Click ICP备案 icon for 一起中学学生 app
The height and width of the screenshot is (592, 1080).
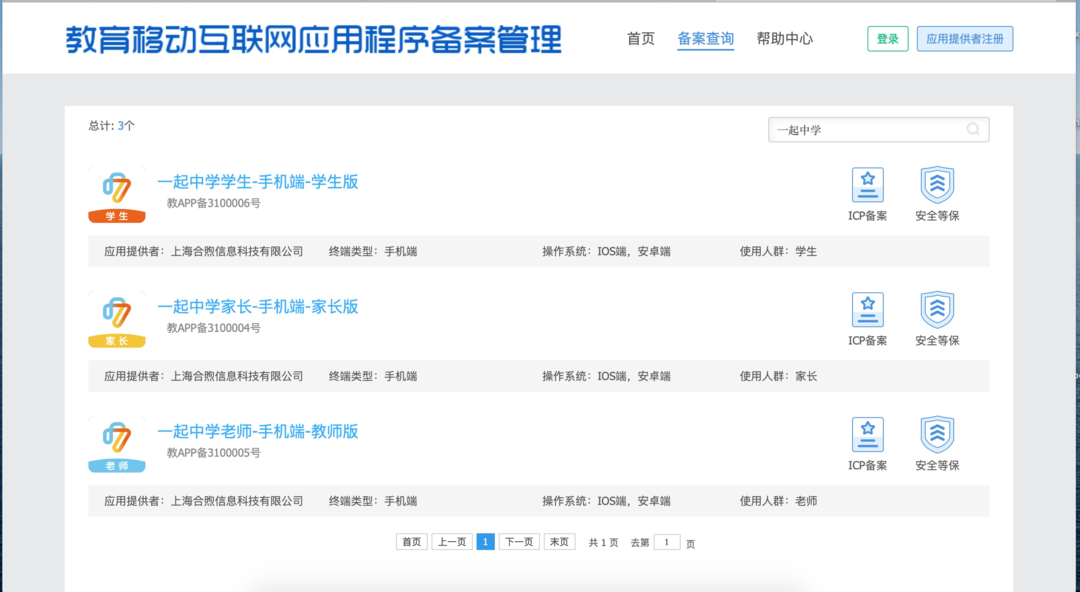coord(867,185)
